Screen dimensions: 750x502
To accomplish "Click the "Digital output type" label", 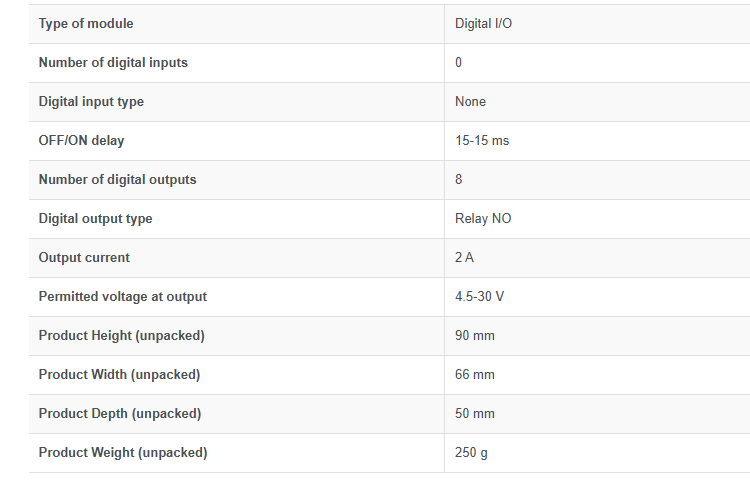I will [95, 218].
